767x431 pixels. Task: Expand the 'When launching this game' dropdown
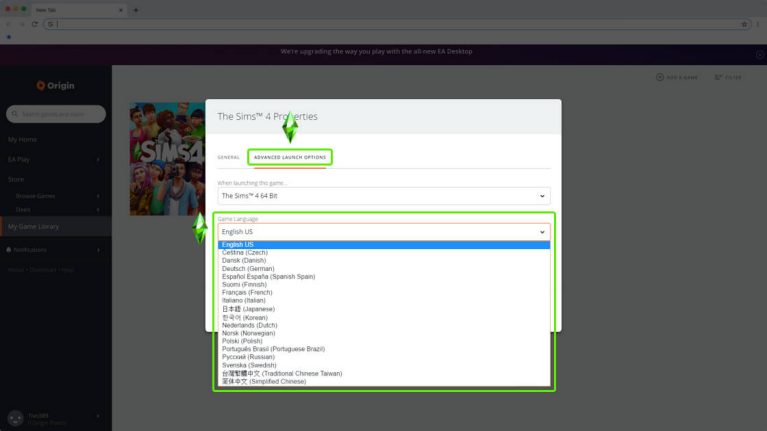(384, 196)
